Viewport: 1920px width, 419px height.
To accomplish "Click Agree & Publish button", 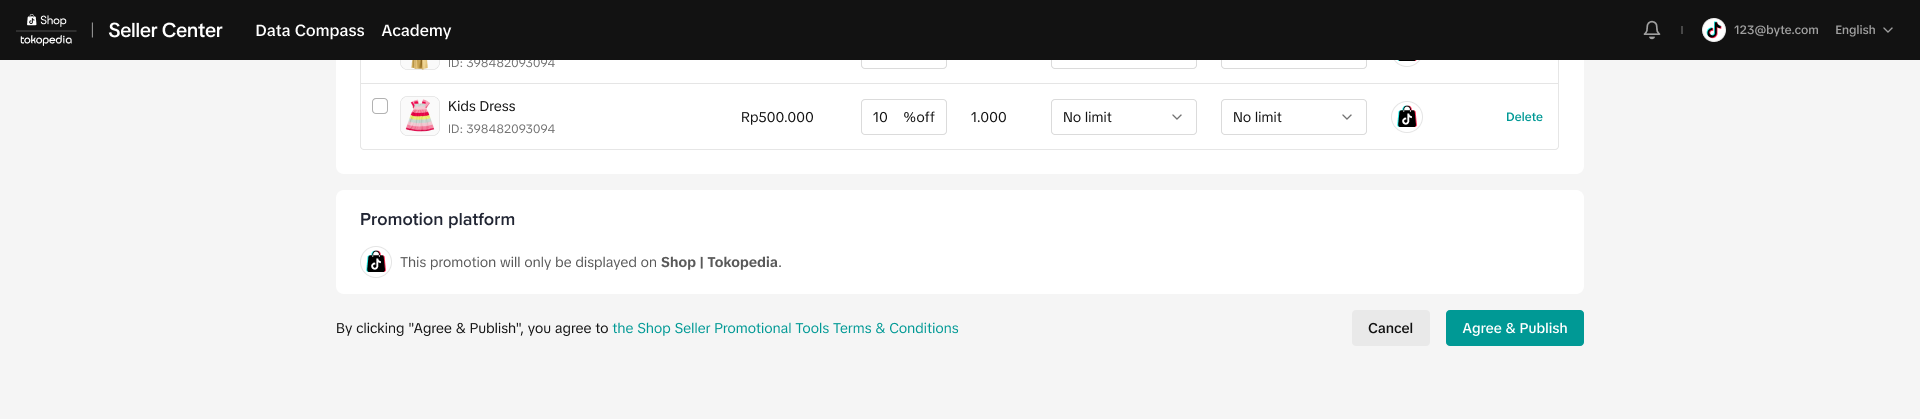I will click(1514, 328).
